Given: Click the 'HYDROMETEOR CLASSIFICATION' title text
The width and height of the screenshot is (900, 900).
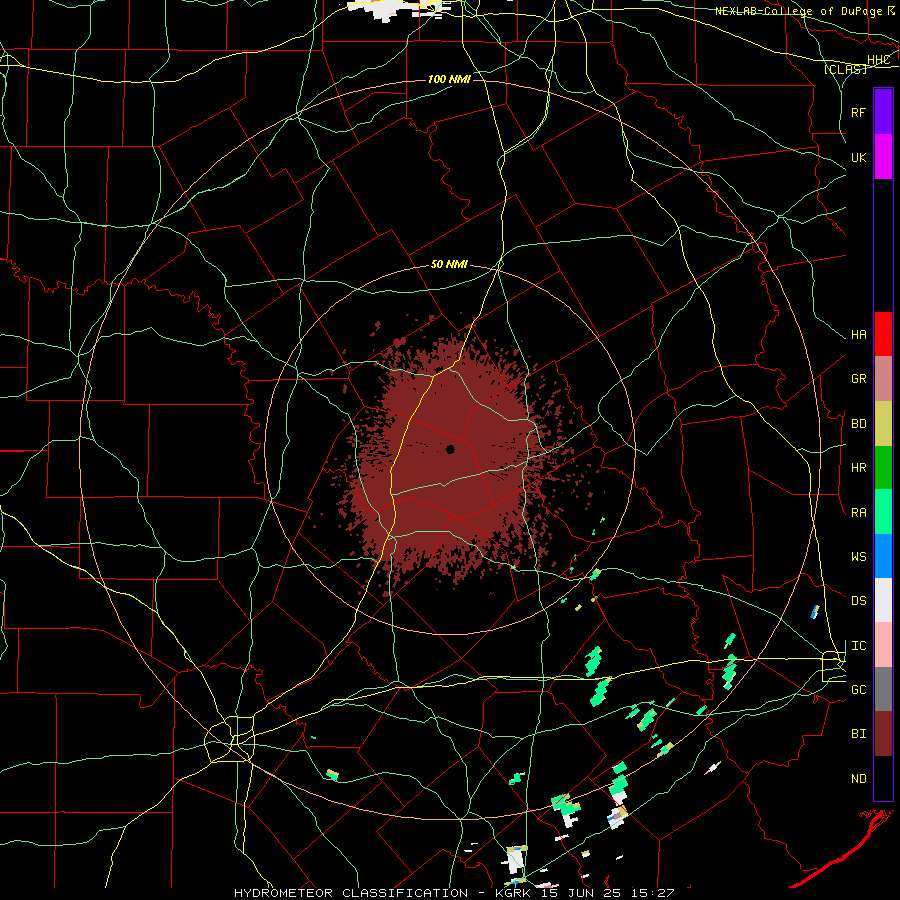Looking at the screenshot, I should 351,893.
